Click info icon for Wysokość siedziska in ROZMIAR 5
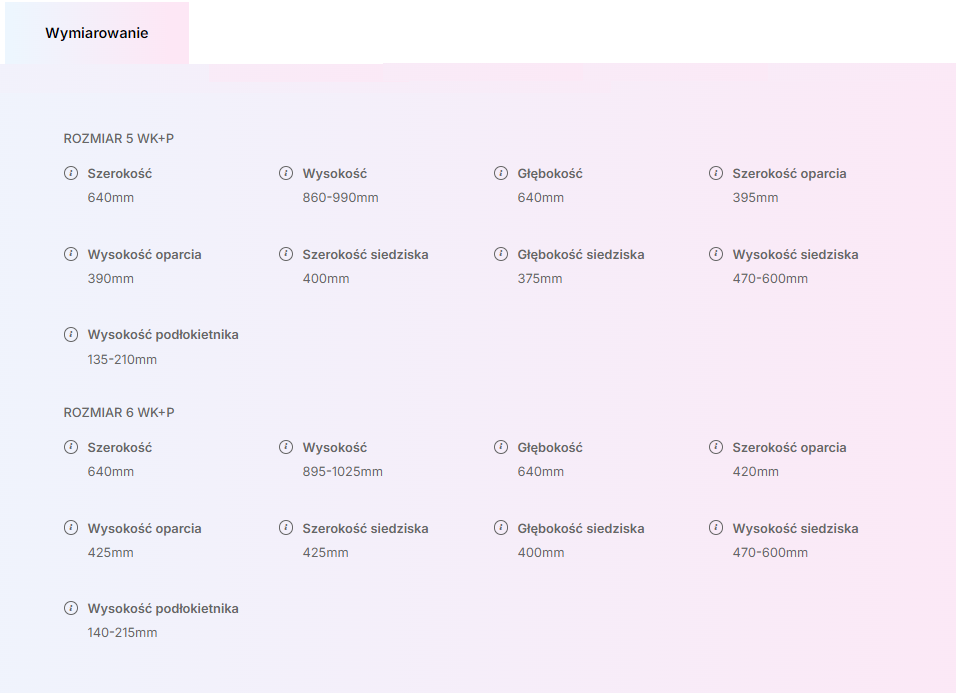The image size is (956, 693). [716, 254]
